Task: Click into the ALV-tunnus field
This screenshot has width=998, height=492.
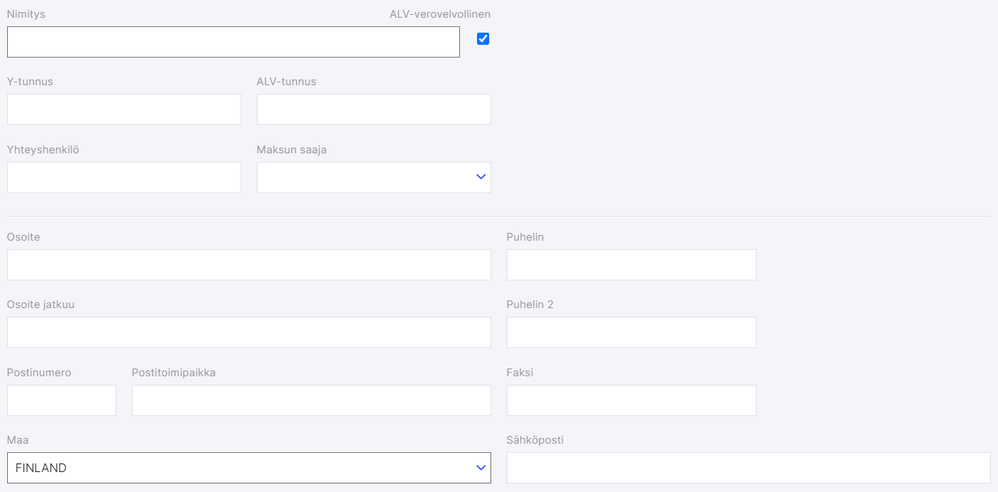Action: click(373, 109)
